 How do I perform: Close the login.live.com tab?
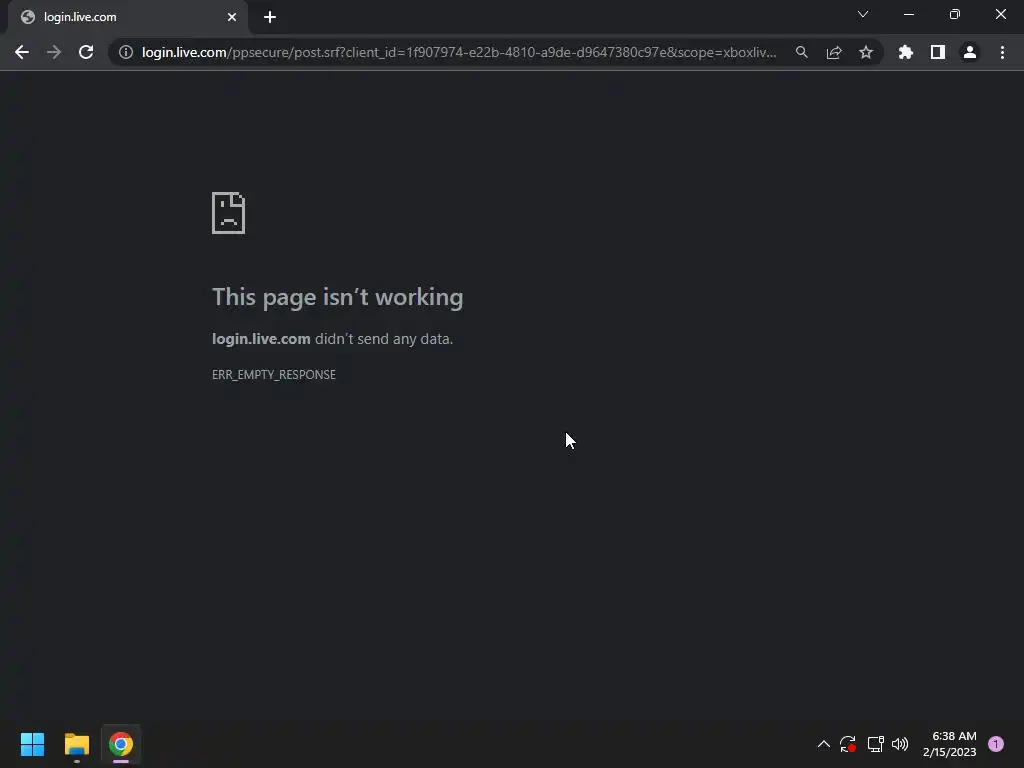[232, 17]
